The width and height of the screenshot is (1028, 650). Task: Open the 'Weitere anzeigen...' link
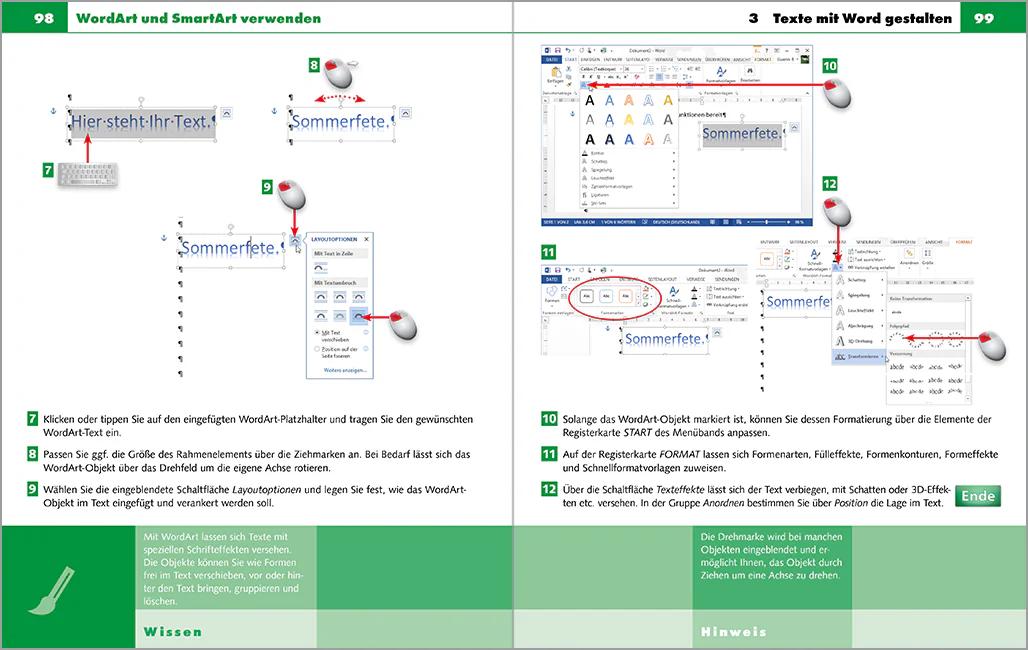pos(345,370)
